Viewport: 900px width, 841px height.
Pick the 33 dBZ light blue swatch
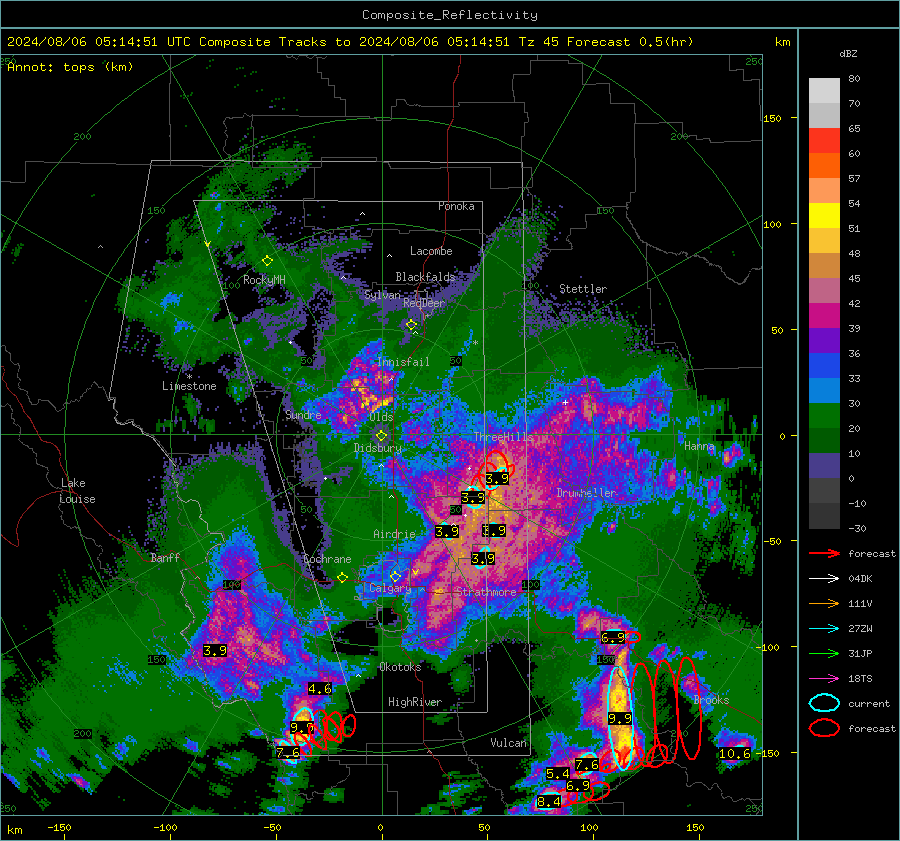(824, 390)
